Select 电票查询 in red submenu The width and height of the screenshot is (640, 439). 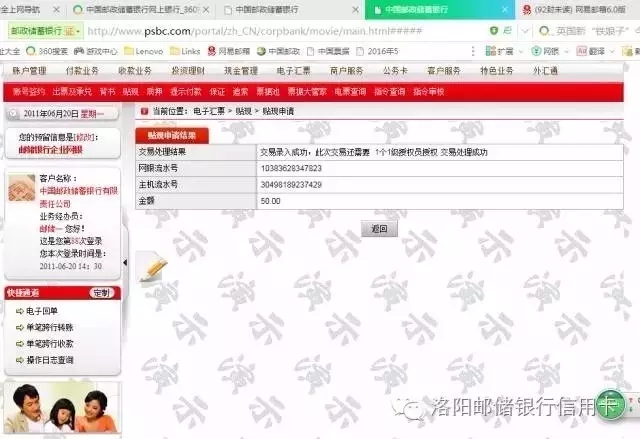coord(350,92)
